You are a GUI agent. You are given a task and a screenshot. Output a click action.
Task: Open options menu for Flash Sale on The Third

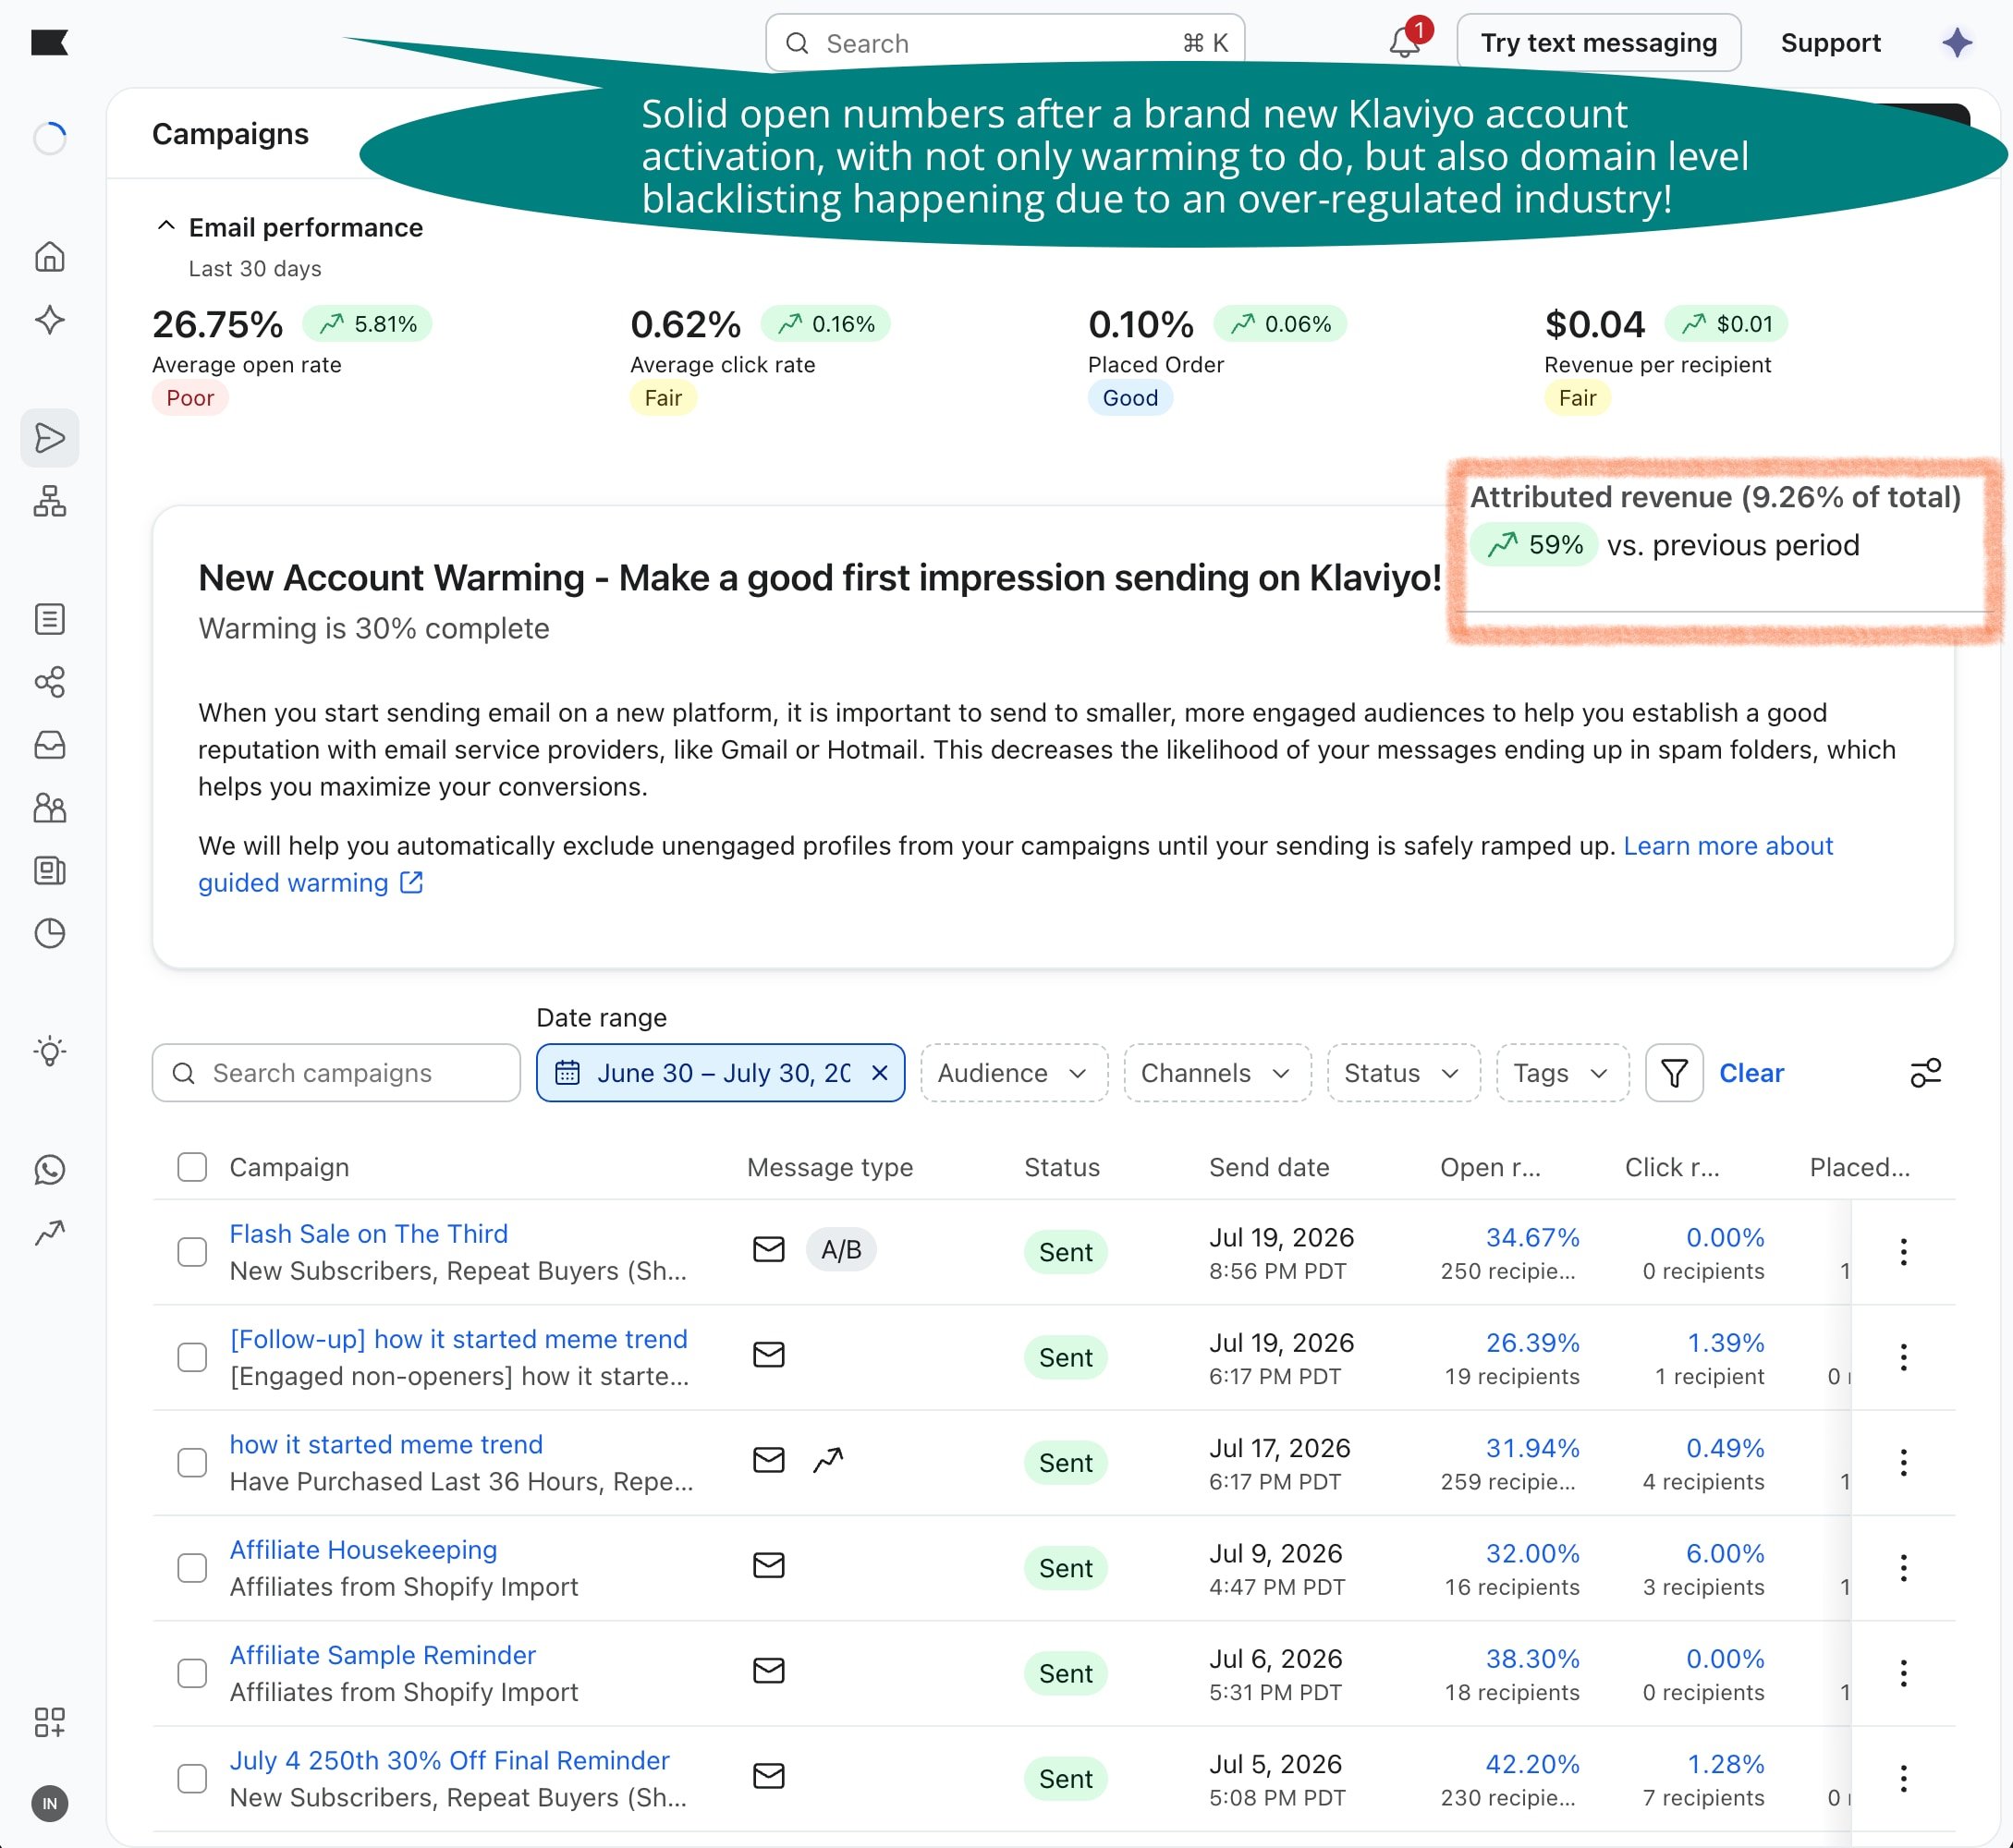[1903, 1252]
